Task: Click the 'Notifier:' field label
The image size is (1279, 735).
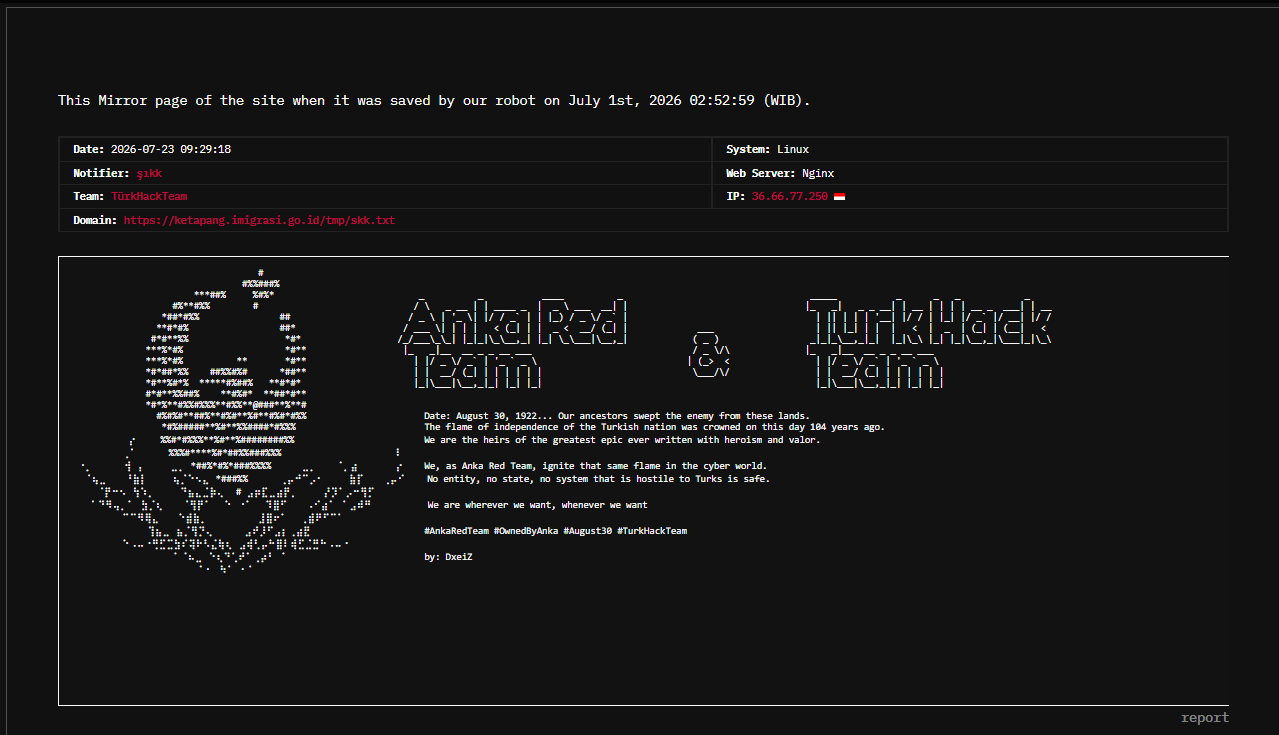Action: click(x=102, y=173)
